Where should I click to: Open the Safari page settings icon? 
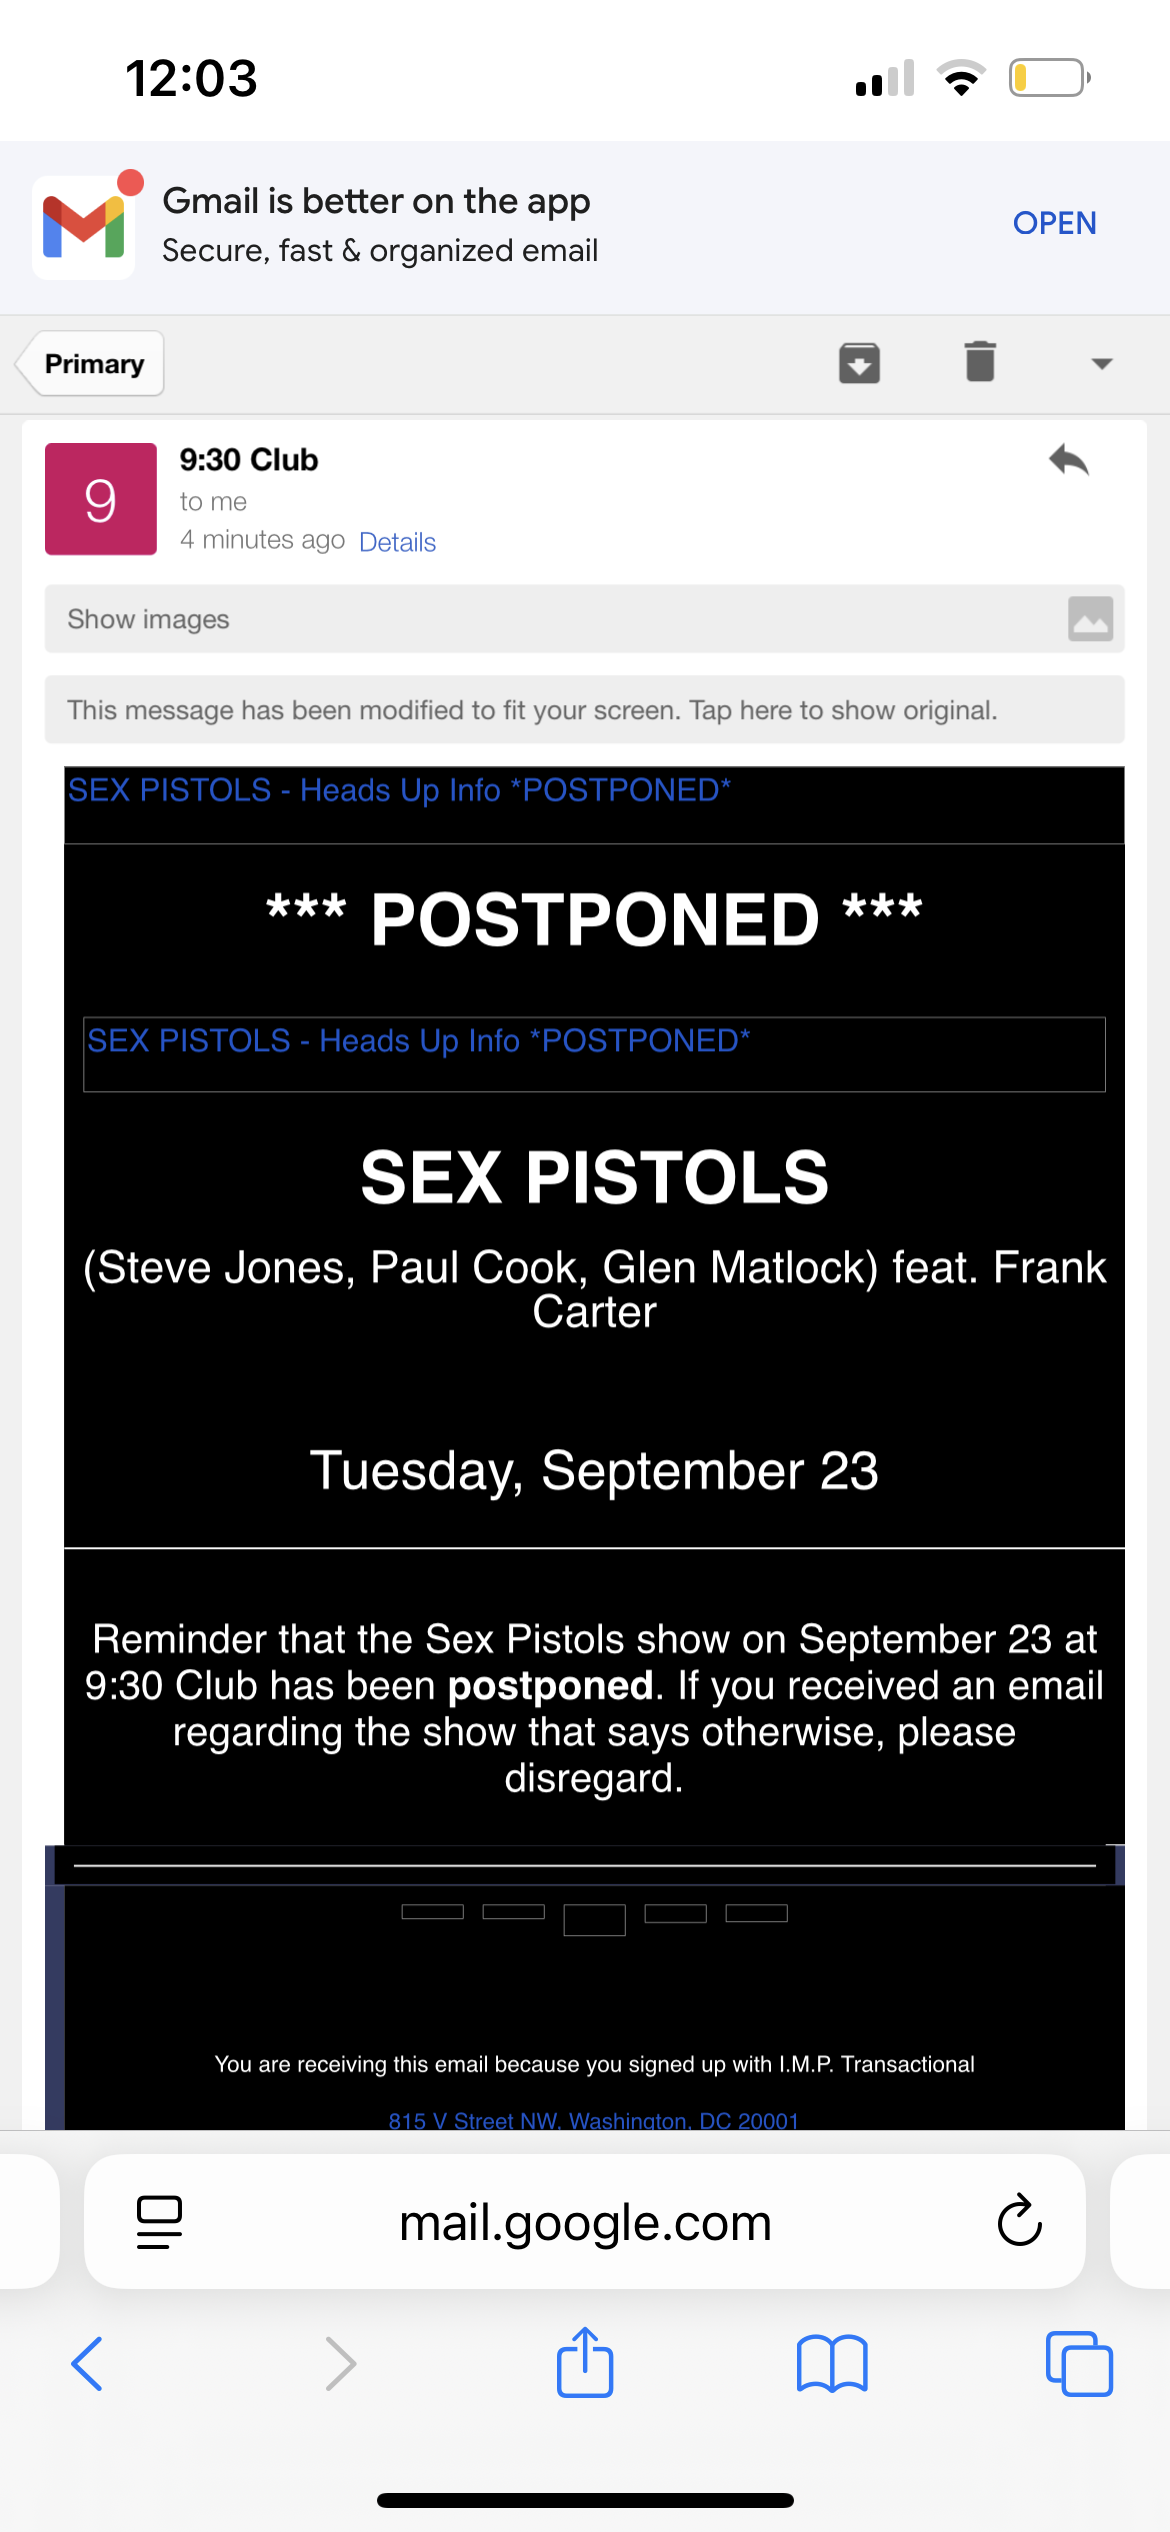click(x=159, y=2222)
